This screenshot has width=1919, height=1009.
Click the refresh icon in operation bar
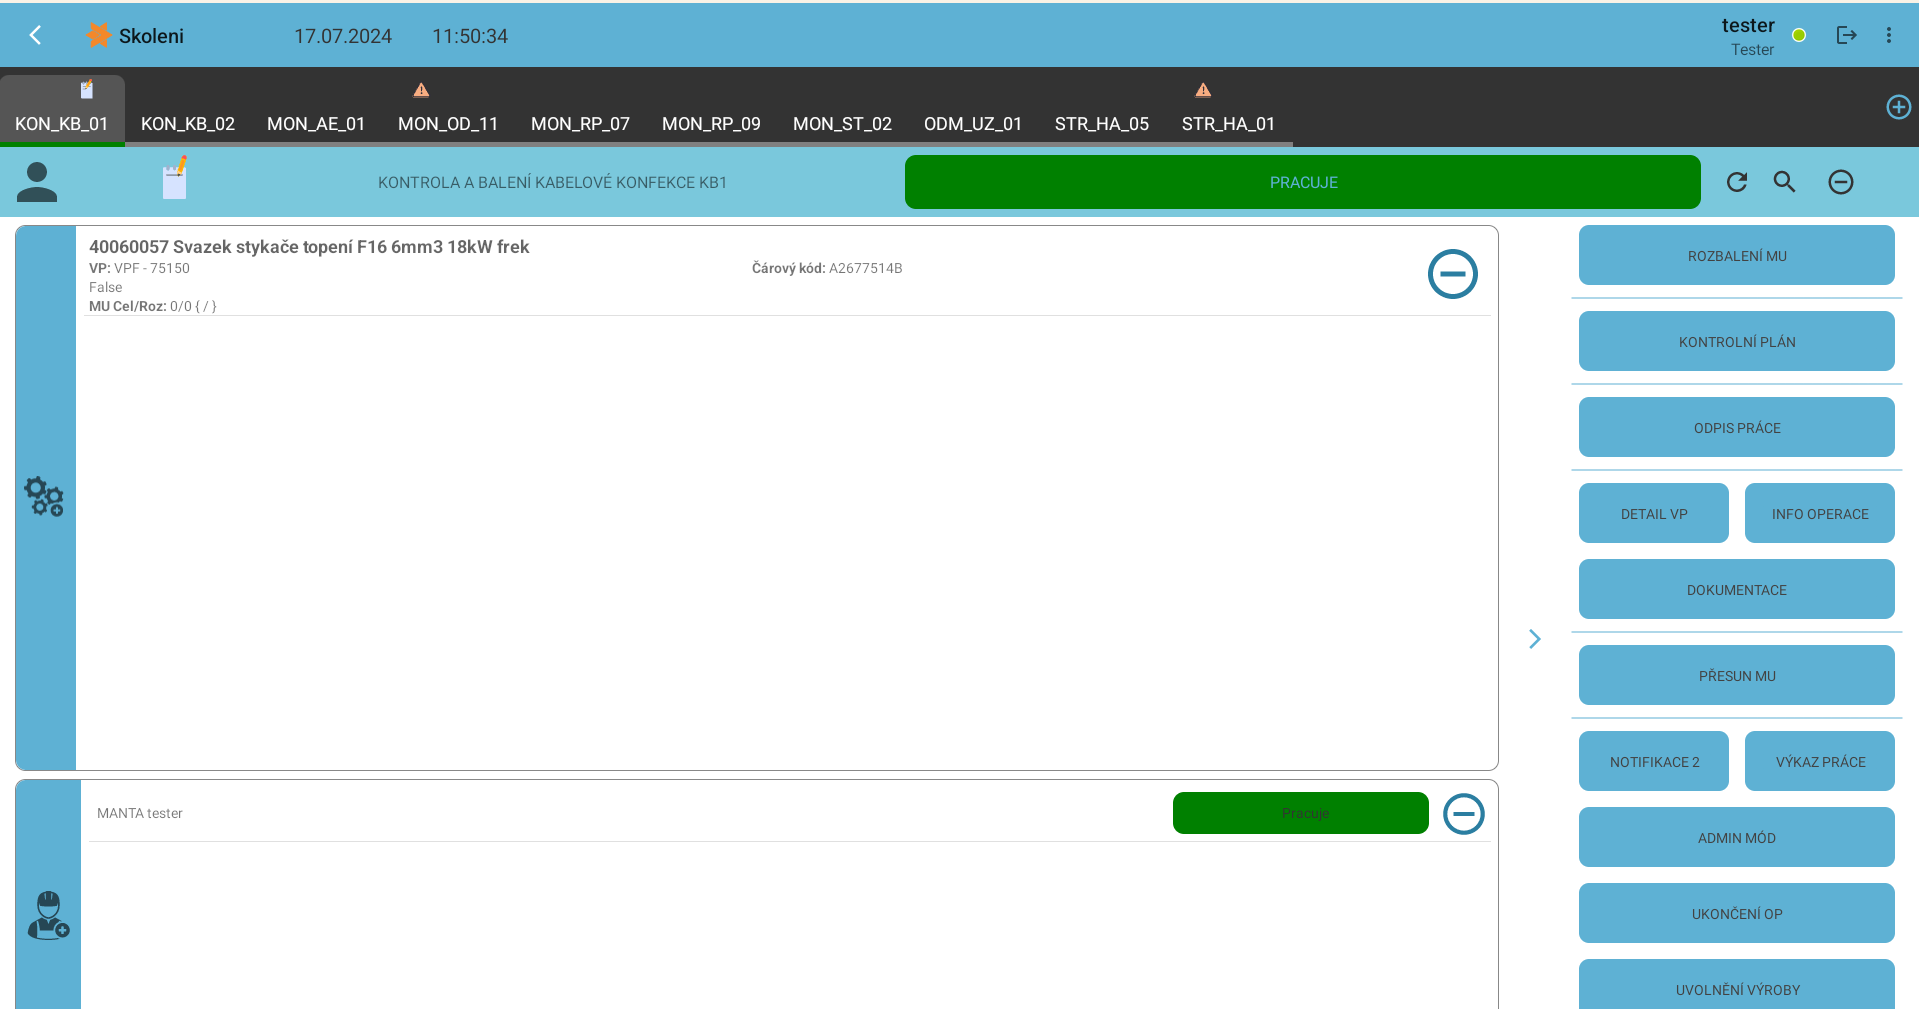coord(1737,182)
